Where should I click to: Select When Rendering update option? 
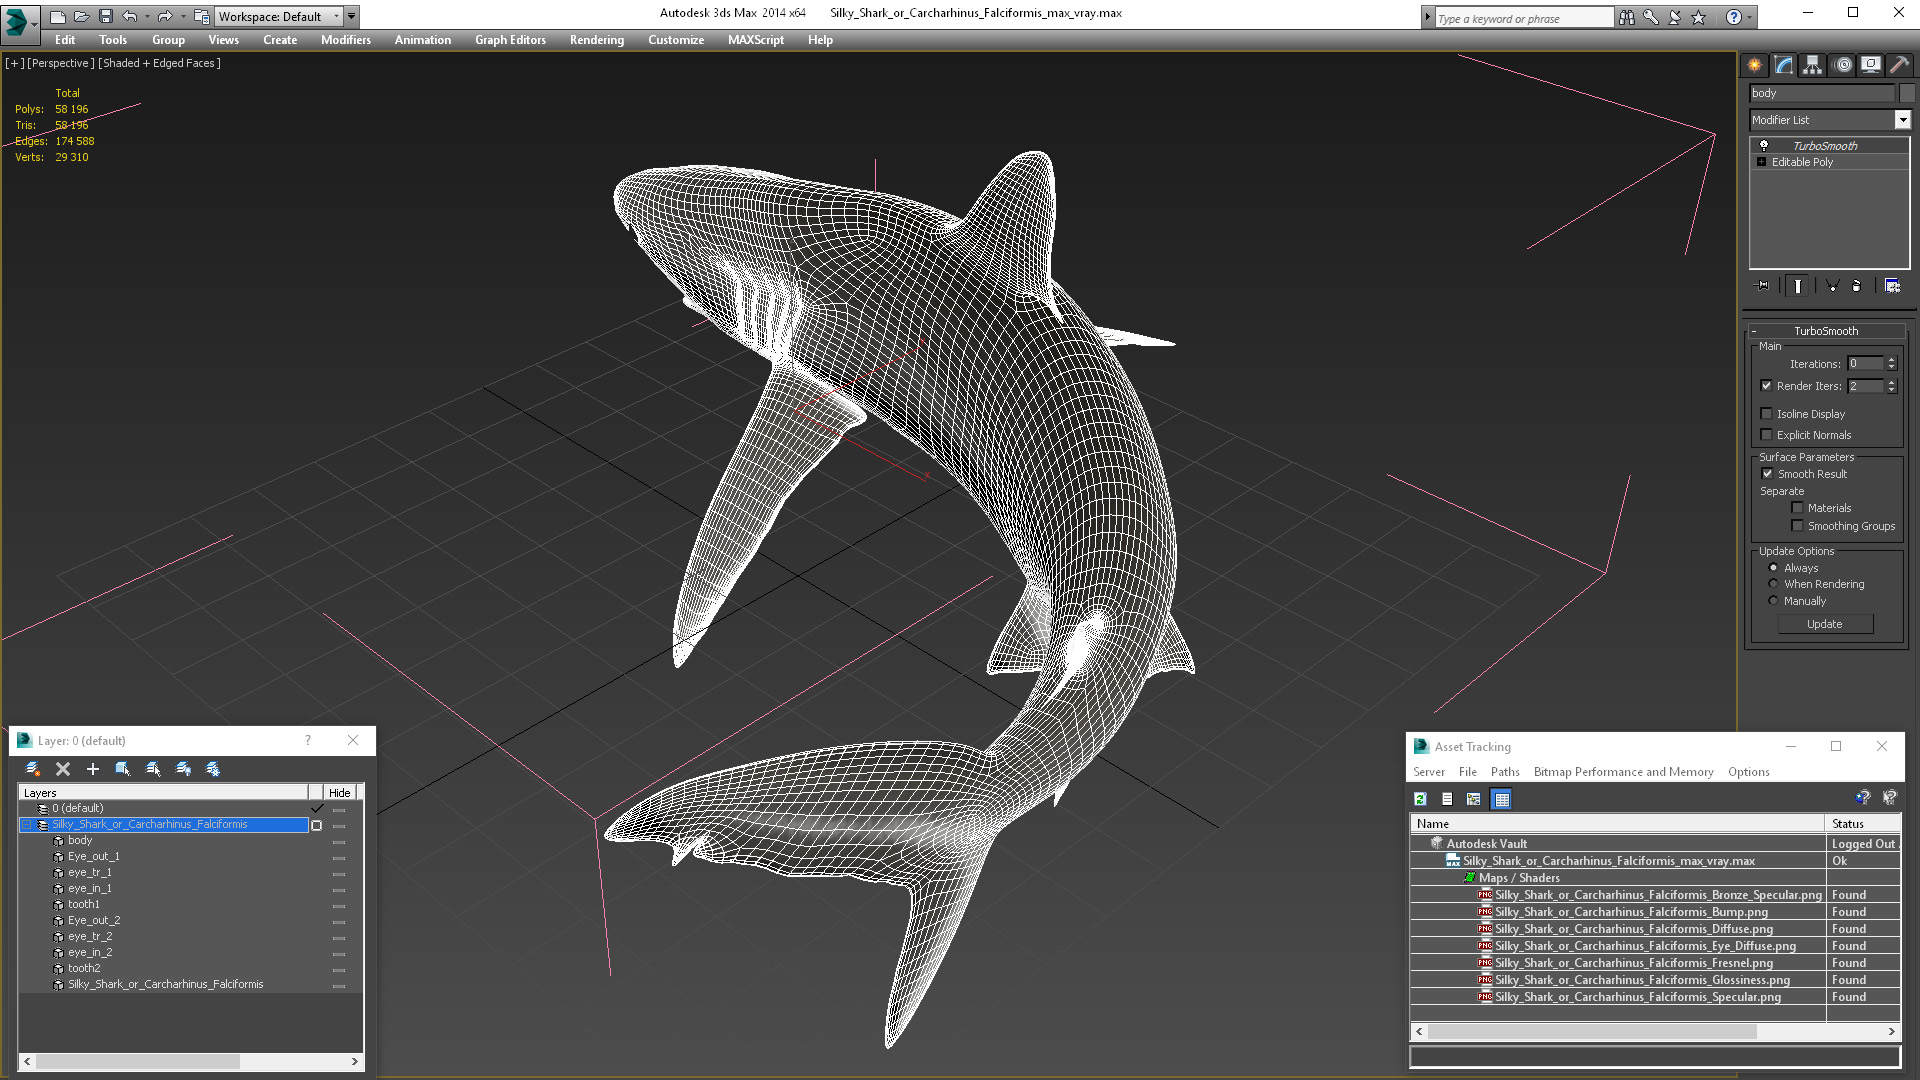(x=1773, y=584)
